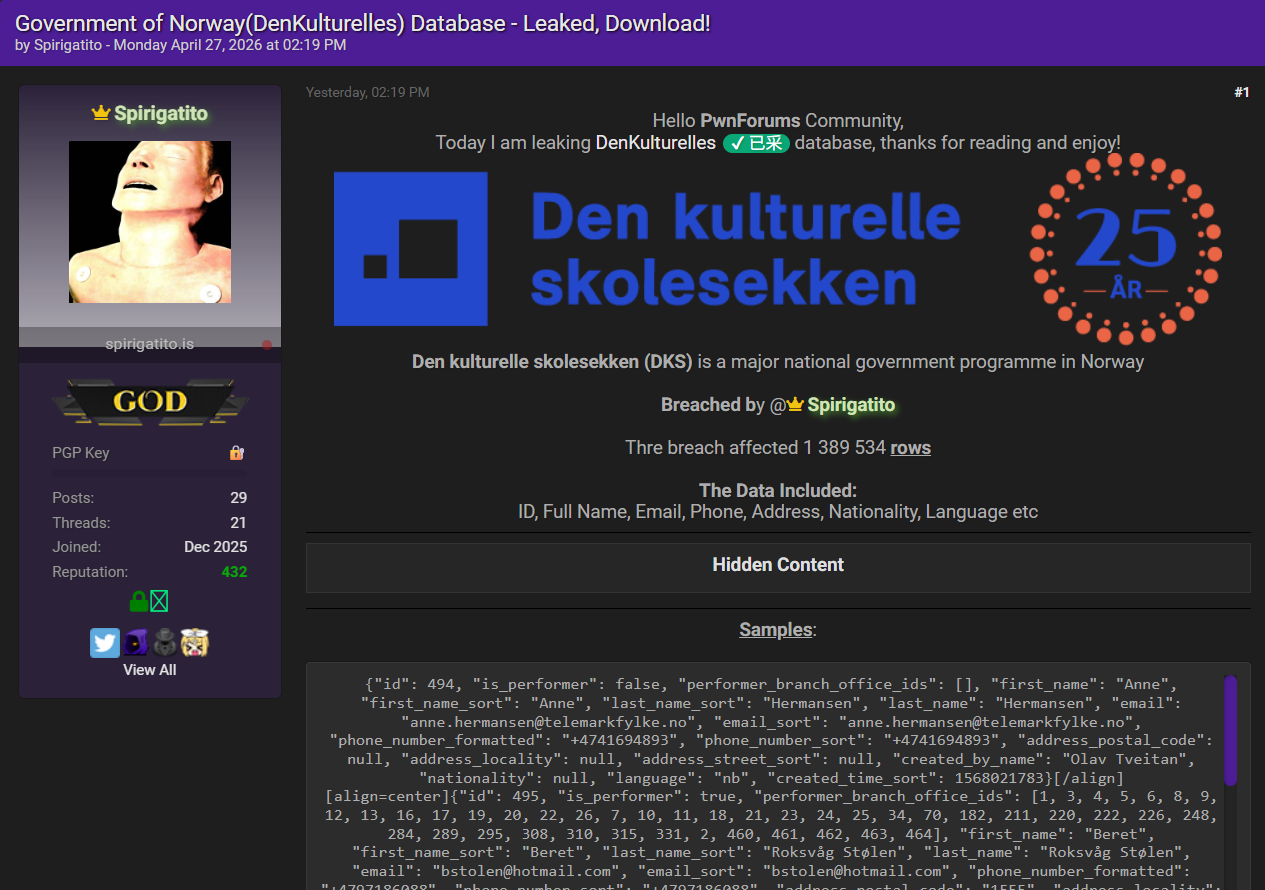Click the reputation score 432

pos(234,572)
